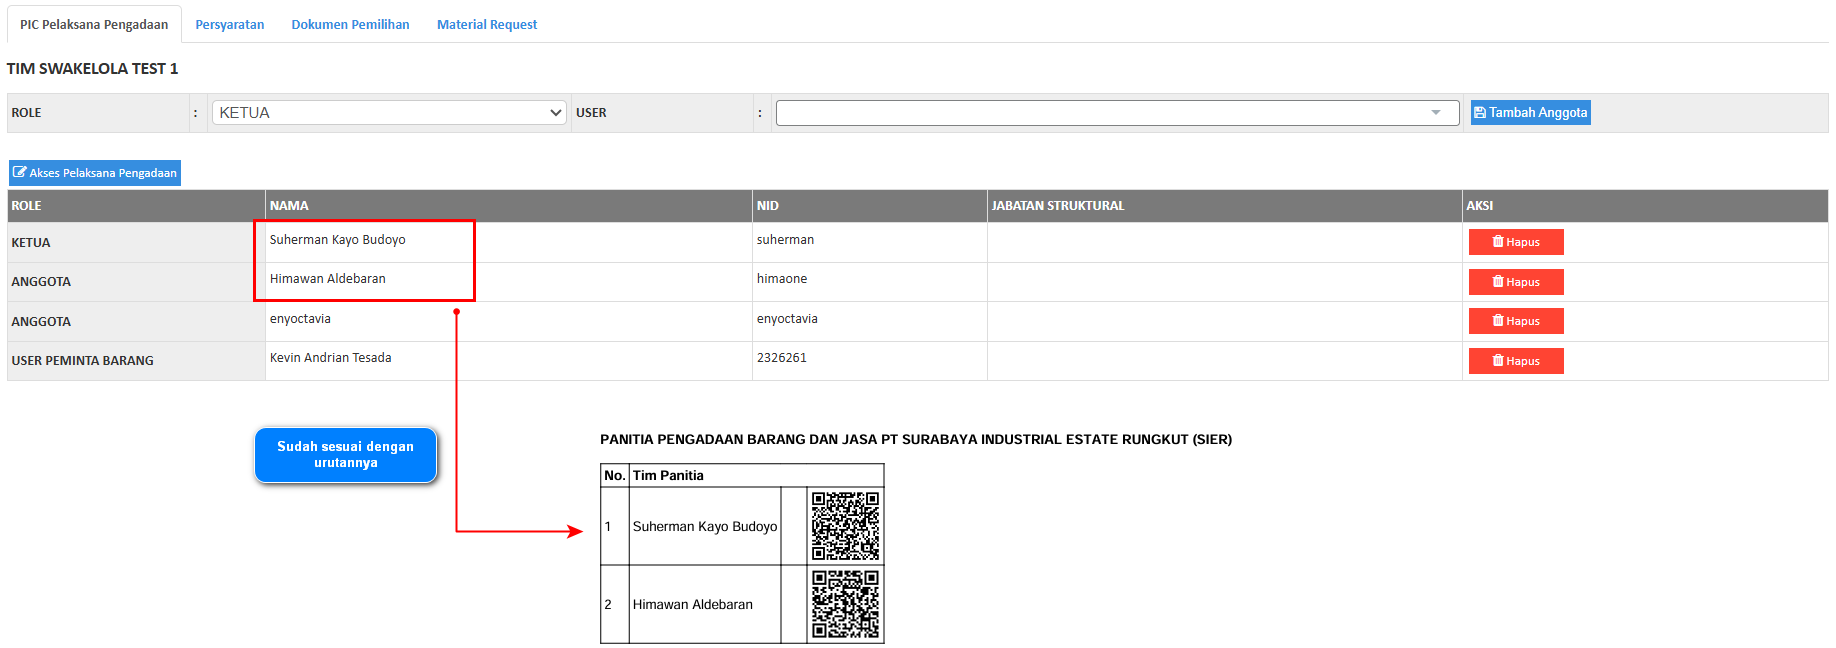
Task: Click the QR code beside Suherman Kayo Budoyo
Action: point(845,526)
